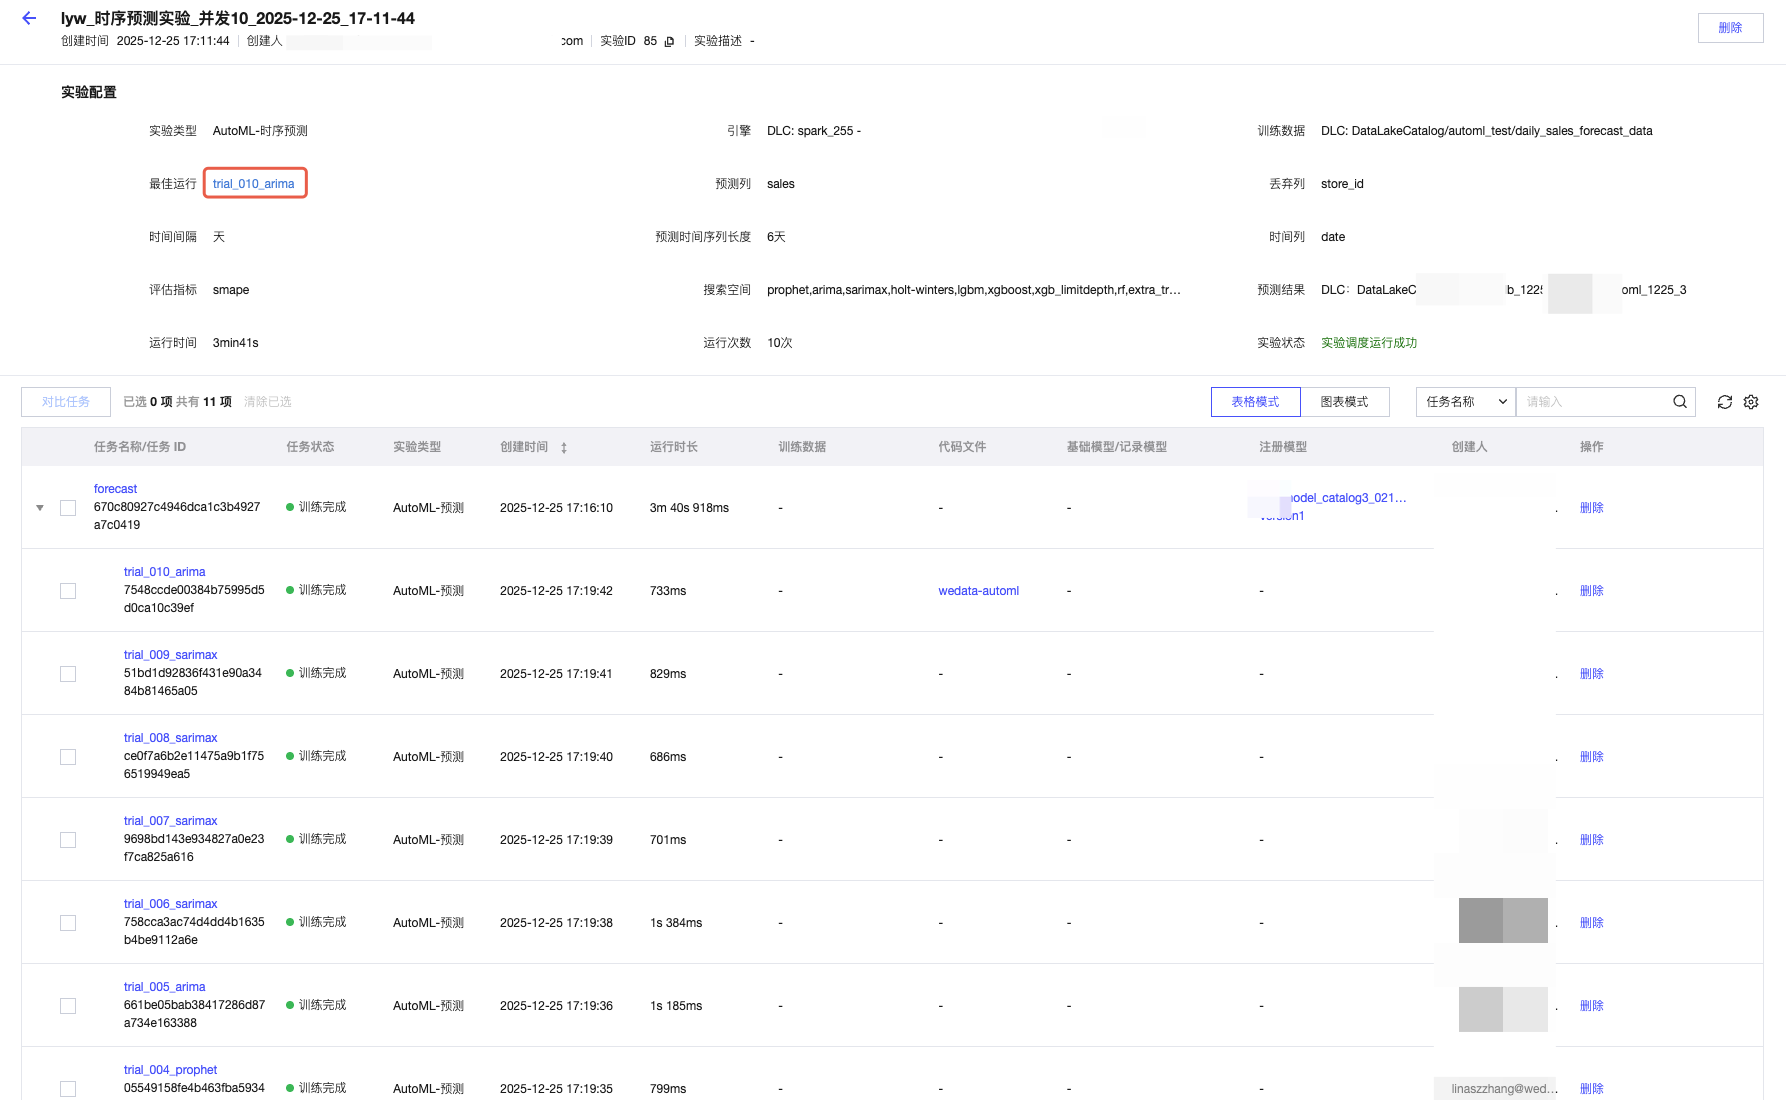Viewport: 1786px width, 1100px height.
Task: Open trial_006_sarimax task details
Action: pos(170,904)
